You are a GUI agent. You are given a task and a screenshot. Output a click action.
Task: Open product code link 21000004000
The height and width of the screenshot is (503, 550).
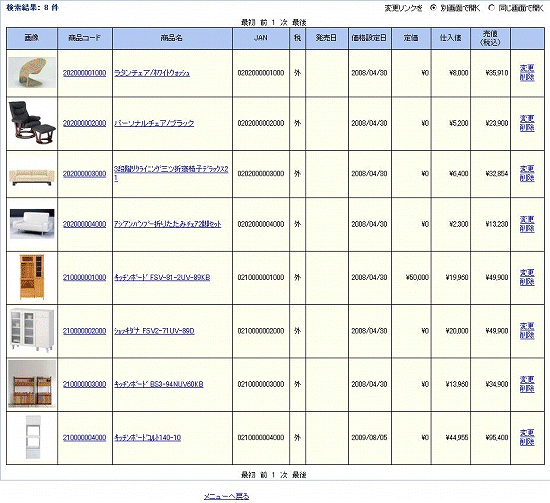click(85, 437)
